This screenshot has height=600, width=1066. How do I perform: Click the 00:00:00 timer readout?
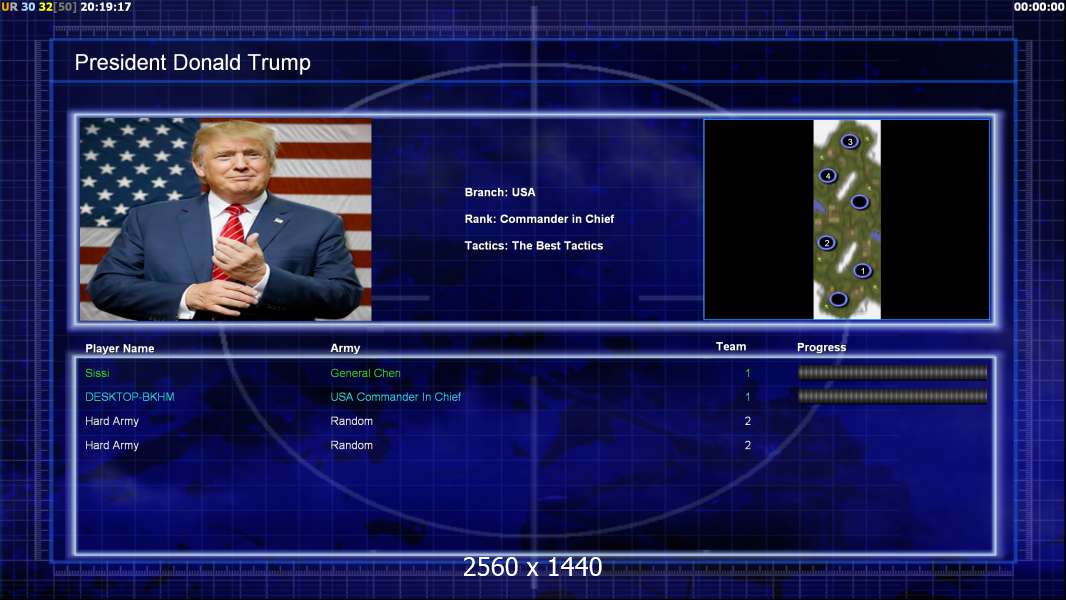click(1039, 7)
